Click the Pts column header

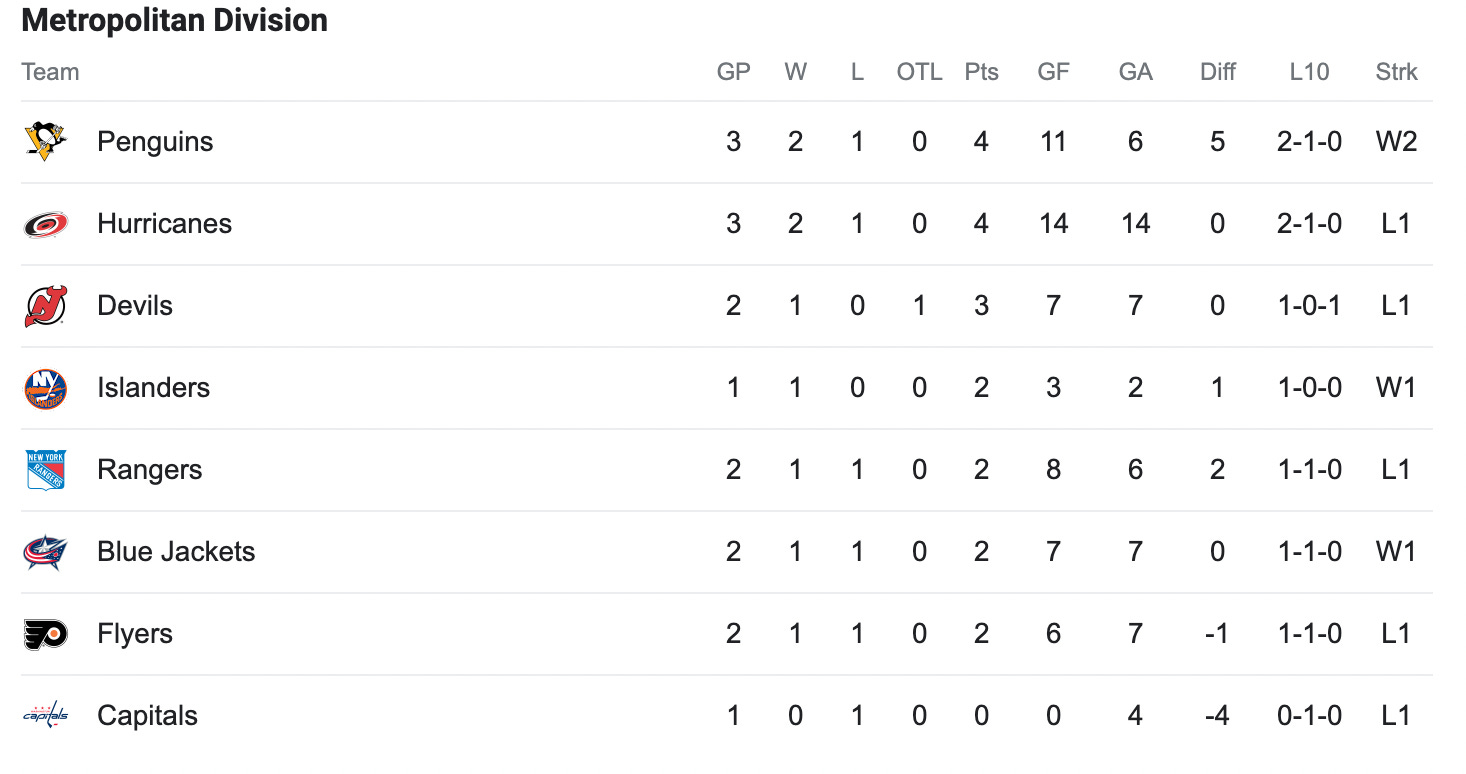click(x=981, y=72)
